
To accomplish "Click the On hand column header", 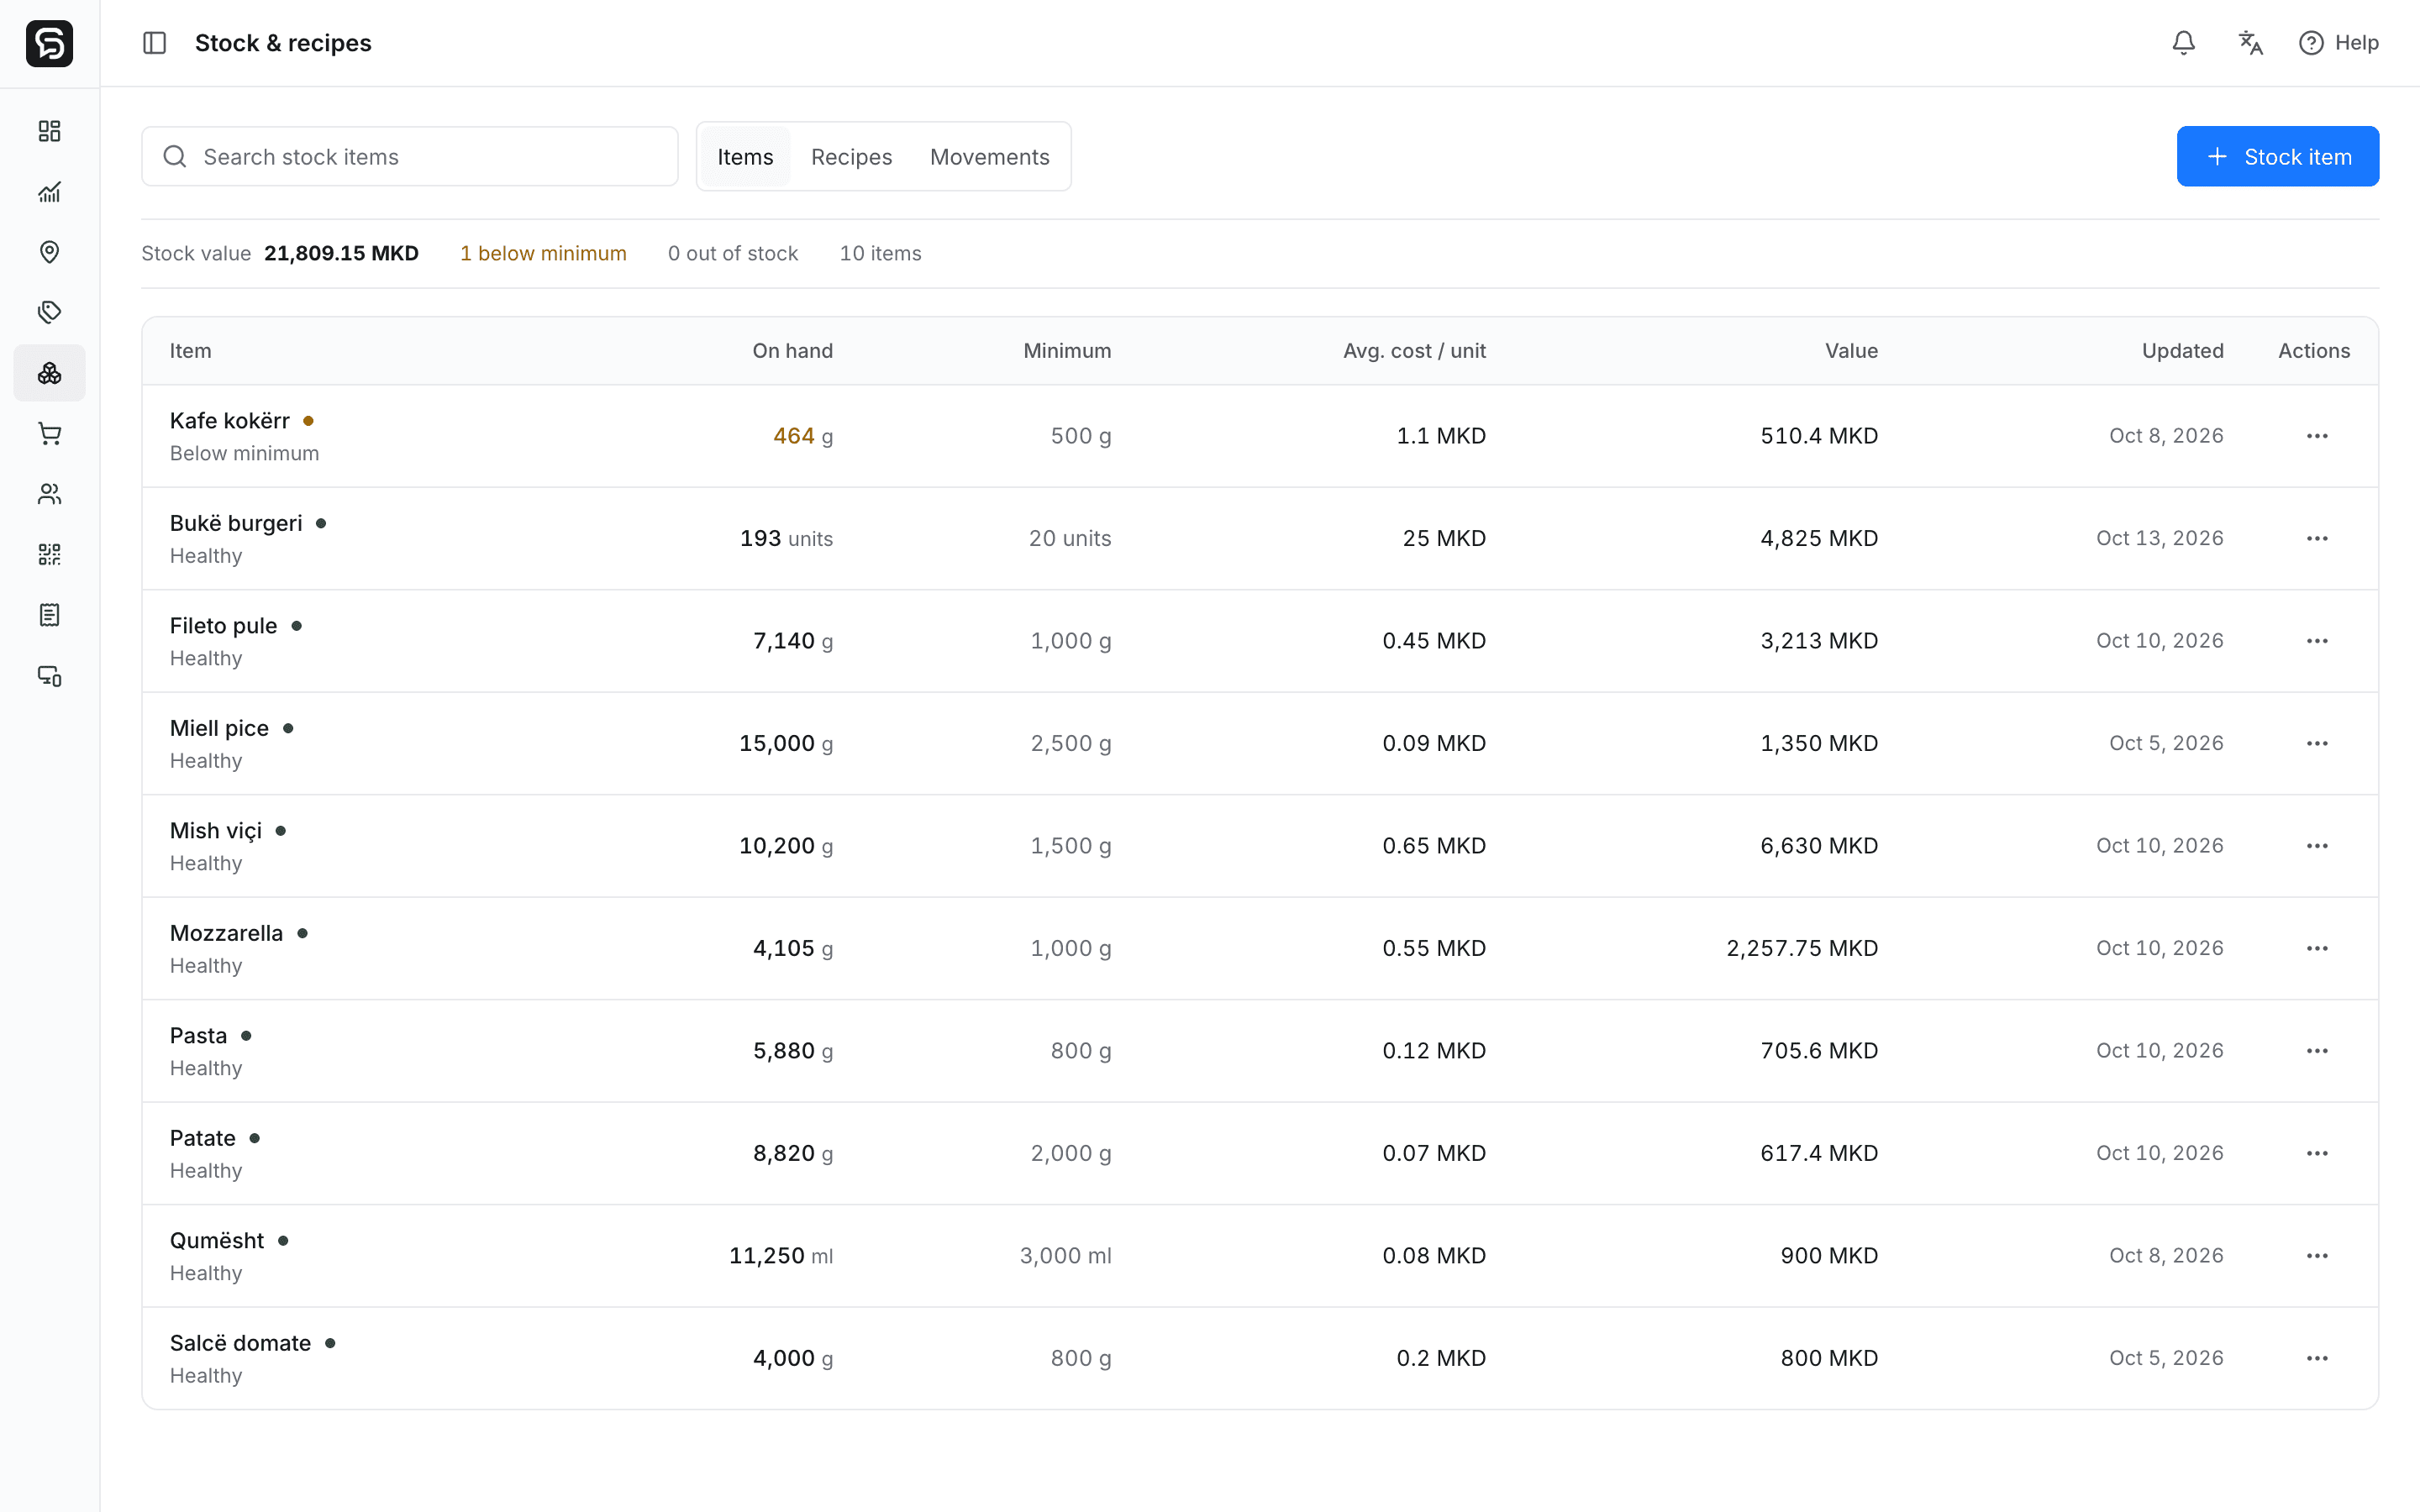I will click(792, 351).
